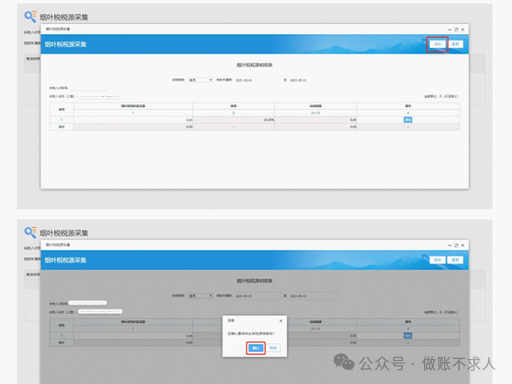512x384 pixels.
Task: Click the blue row action button in upper table
Action: click(x=408, y=120)
